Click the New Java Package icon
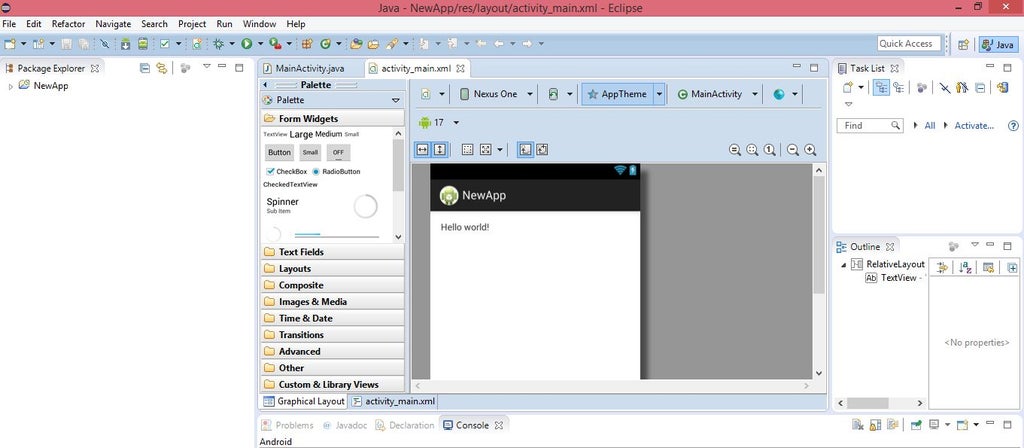Screen dimensions: 1024x448 click(307, 44)
